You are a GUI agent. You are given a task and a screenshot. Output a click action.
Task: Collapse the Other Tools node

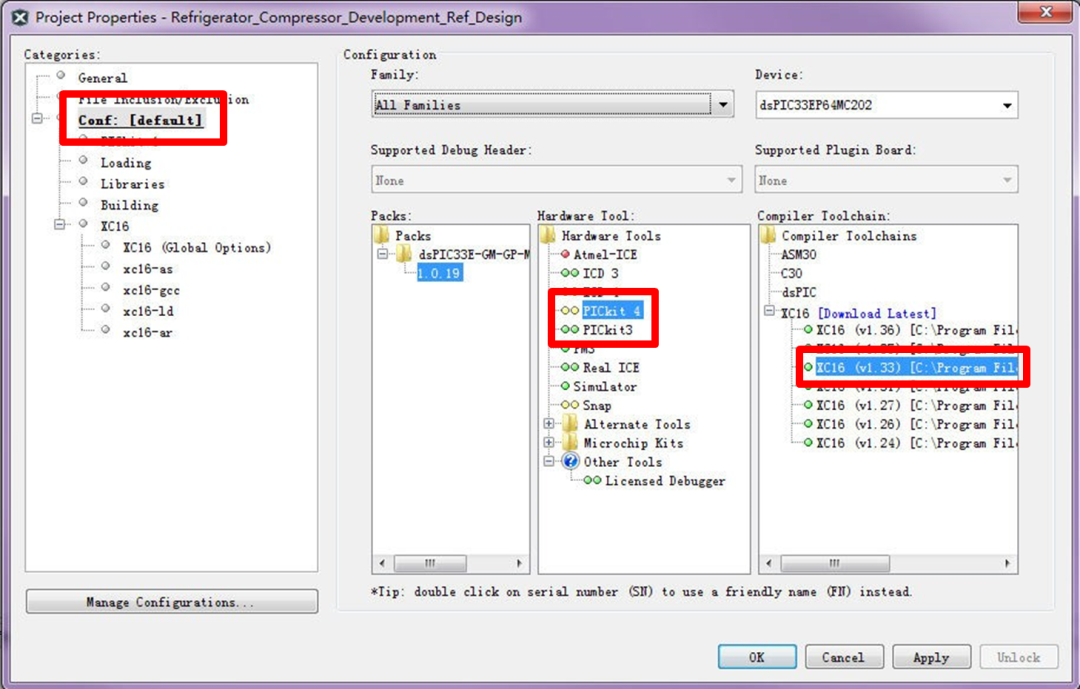549,461
